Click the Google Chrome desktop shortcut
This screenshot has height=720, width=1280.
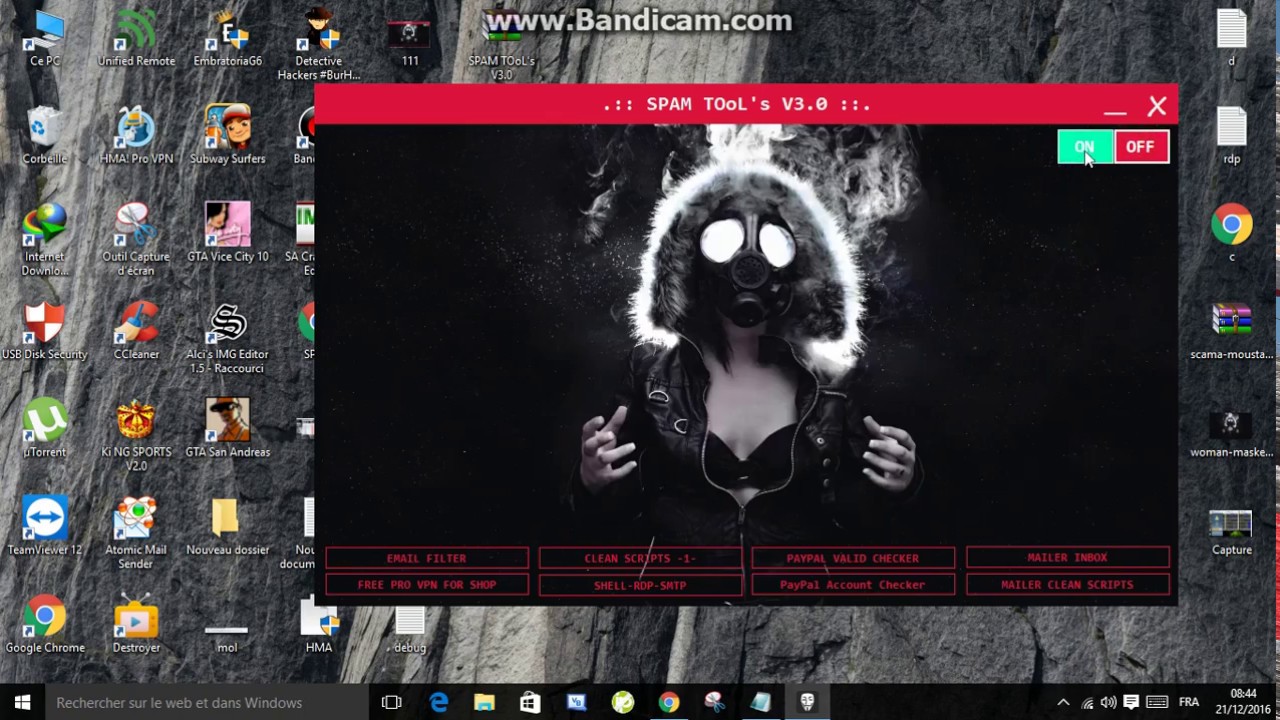45,624
